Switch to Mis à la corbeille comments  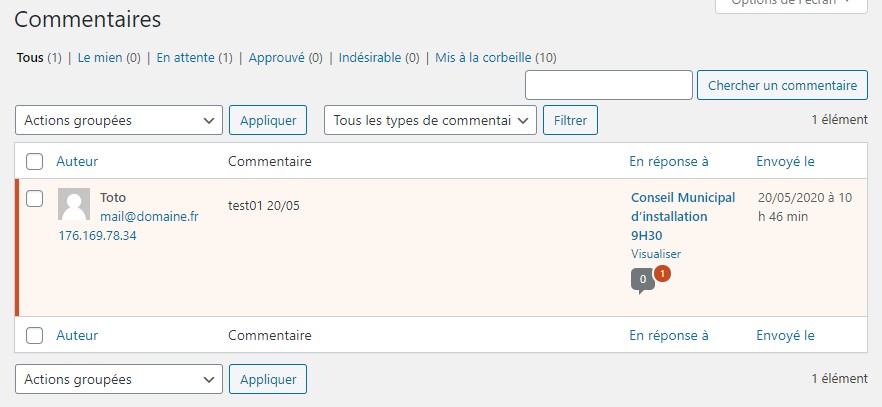(484, 58)
